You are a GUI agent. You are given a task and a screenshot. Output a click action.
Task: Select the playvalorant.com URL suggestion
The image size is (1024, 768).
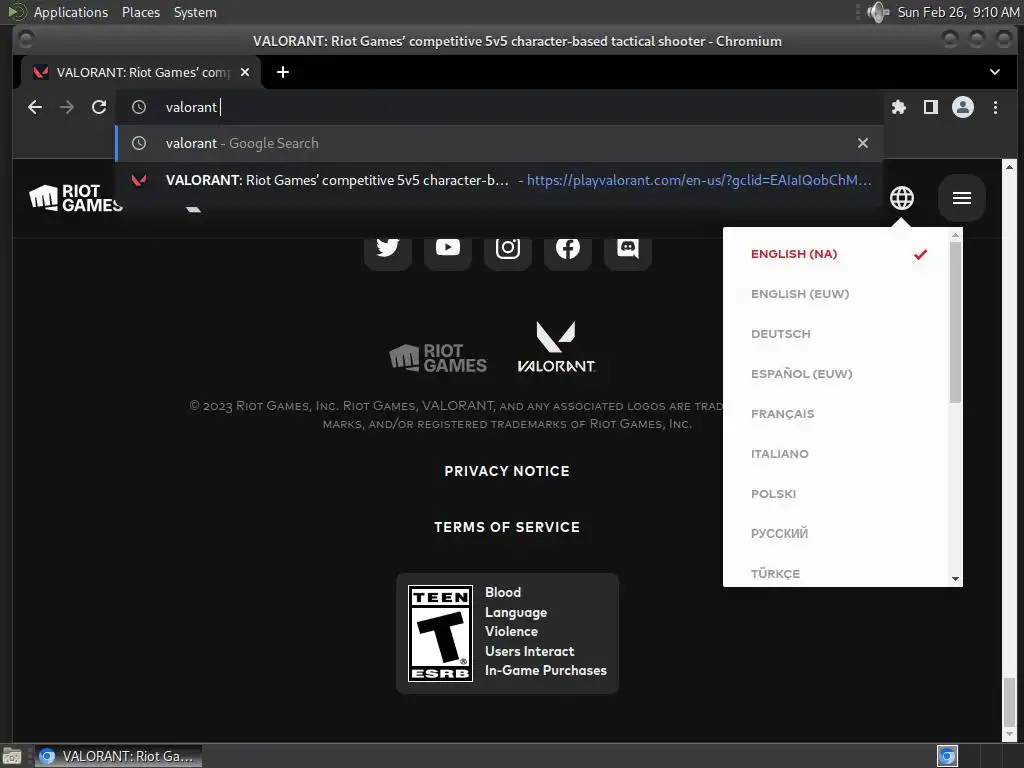[x=499, y=180]
